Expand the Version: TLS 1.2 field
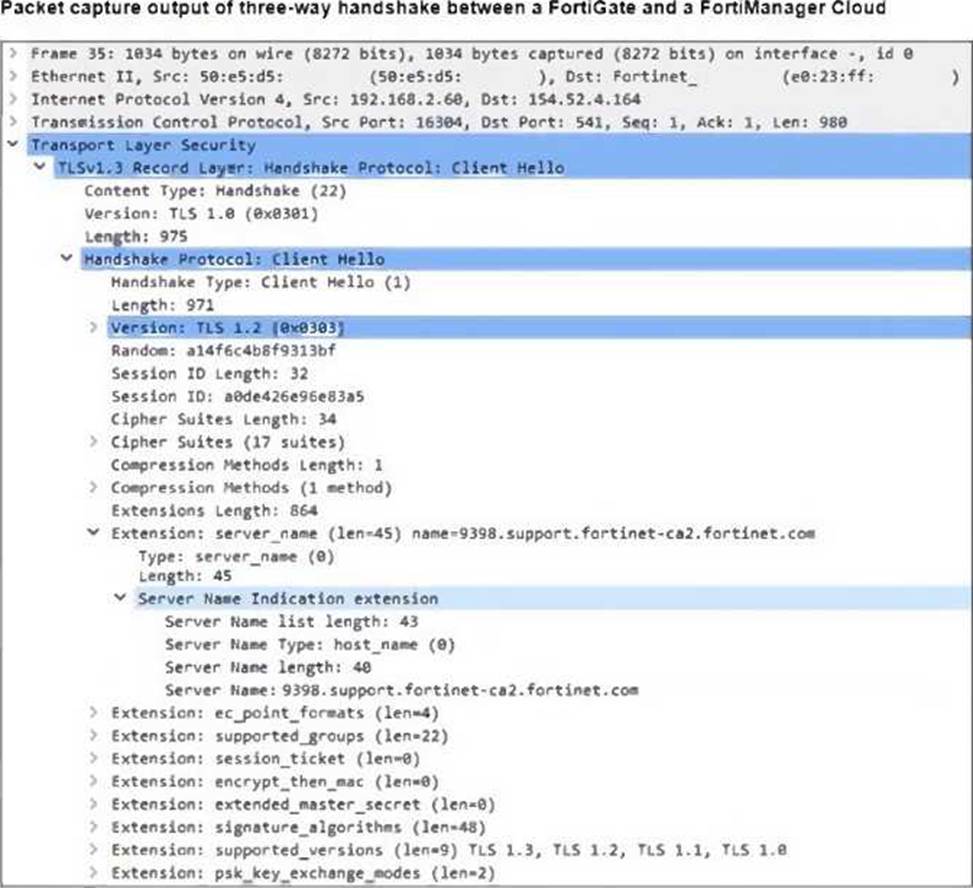 [x=93, y=328]
